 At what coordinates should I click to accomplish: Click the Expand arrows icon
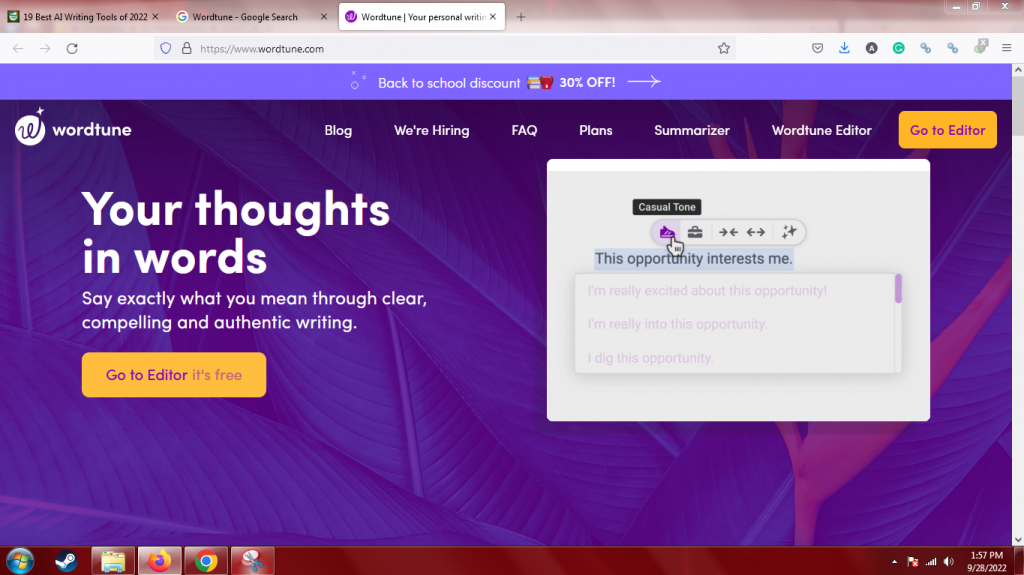click(x=756, y=232)
